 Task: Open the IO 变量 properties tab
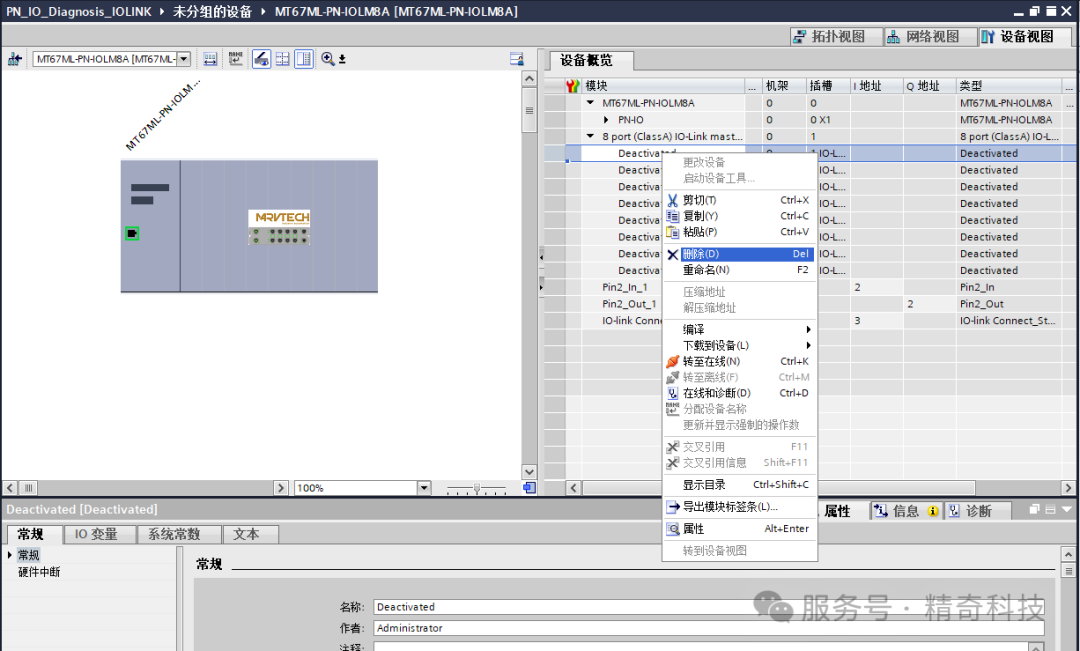[x=96, y=535]
